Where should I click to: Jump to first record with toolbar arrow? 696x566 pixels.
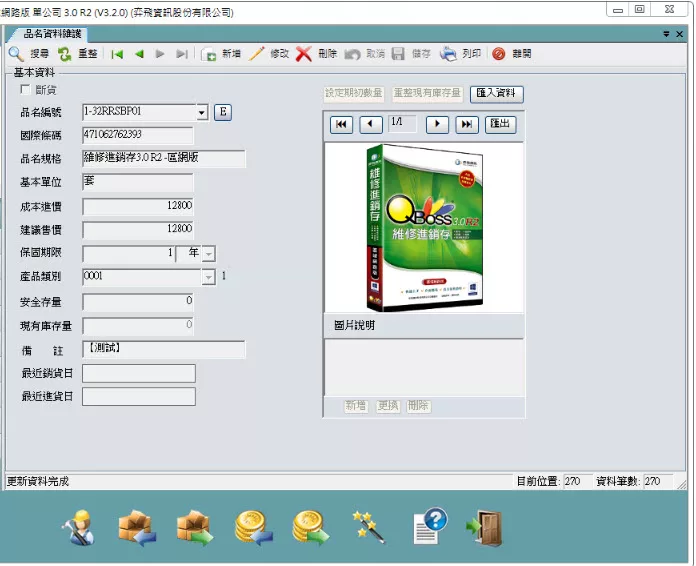[x=117, y=54]
